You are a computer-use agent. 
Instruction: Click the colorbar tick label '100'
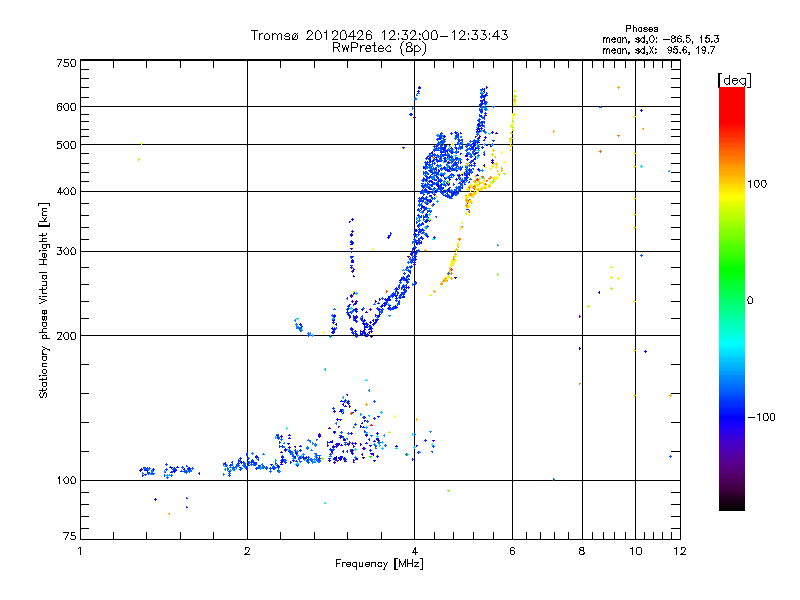[757, 184]
